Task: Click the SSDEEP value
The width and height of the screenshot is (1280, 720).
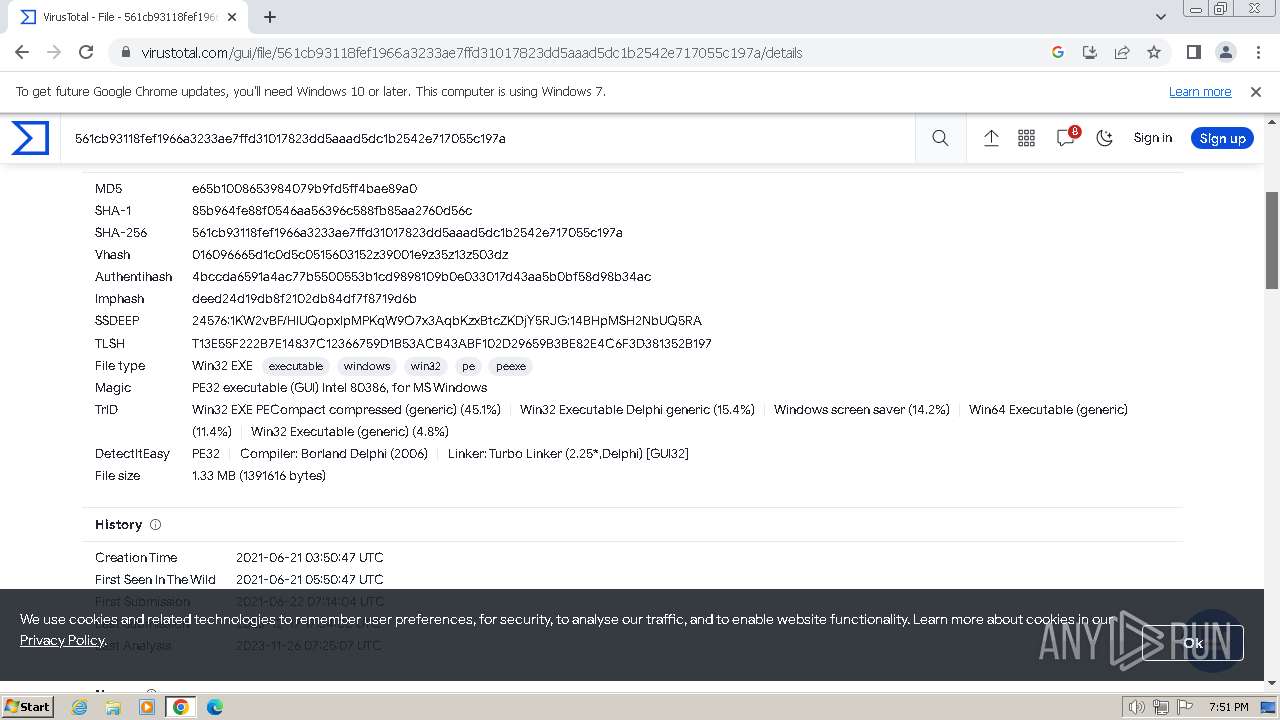Action: [447, 320]
